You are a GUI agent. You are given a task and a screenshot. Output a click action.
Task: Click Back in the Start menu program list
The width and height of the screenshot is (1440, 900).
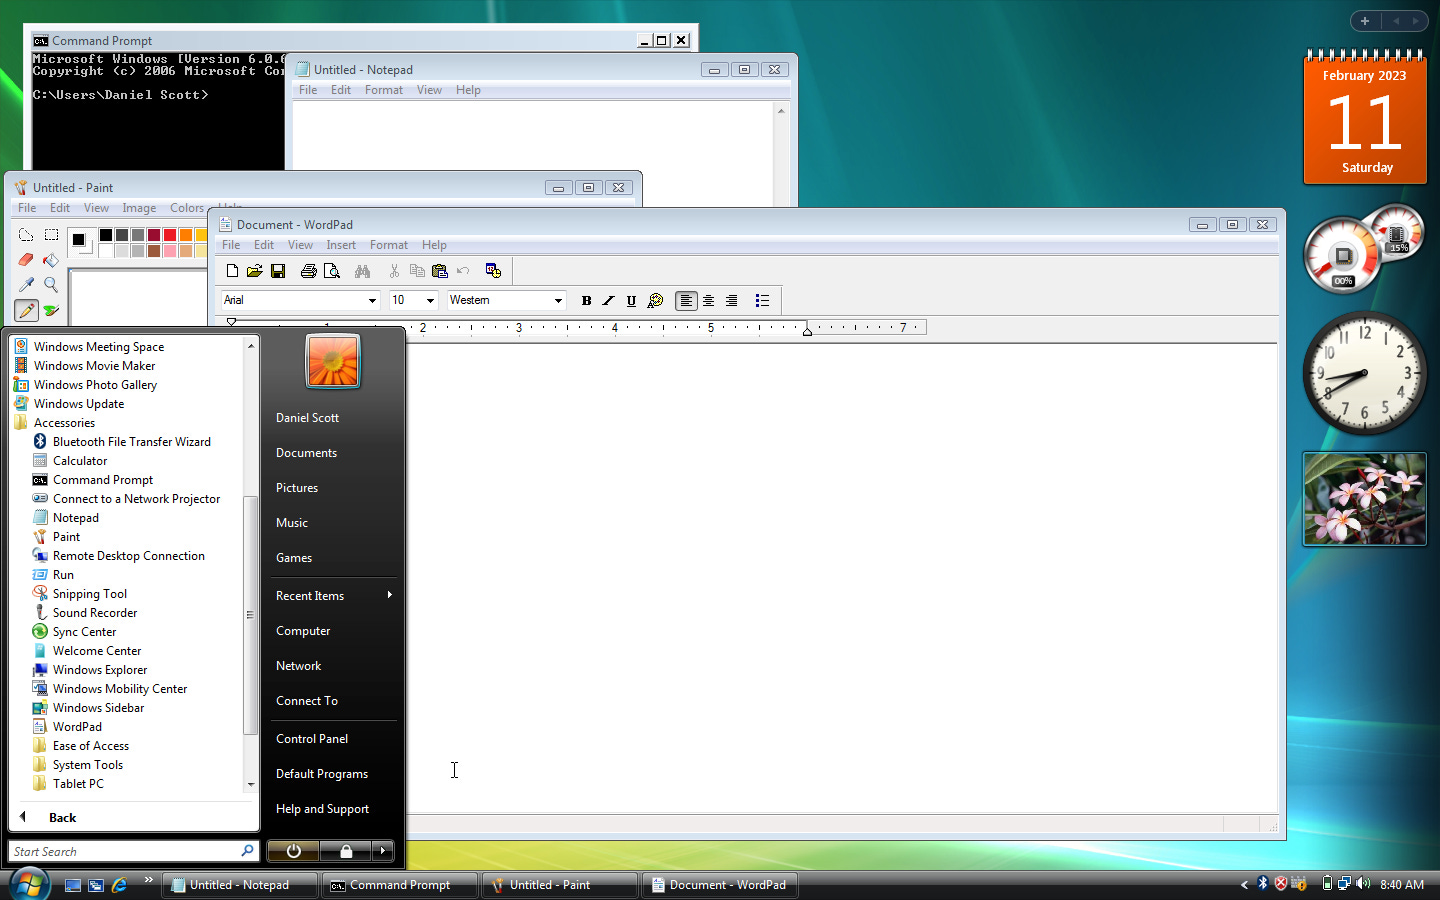(62, 817)
